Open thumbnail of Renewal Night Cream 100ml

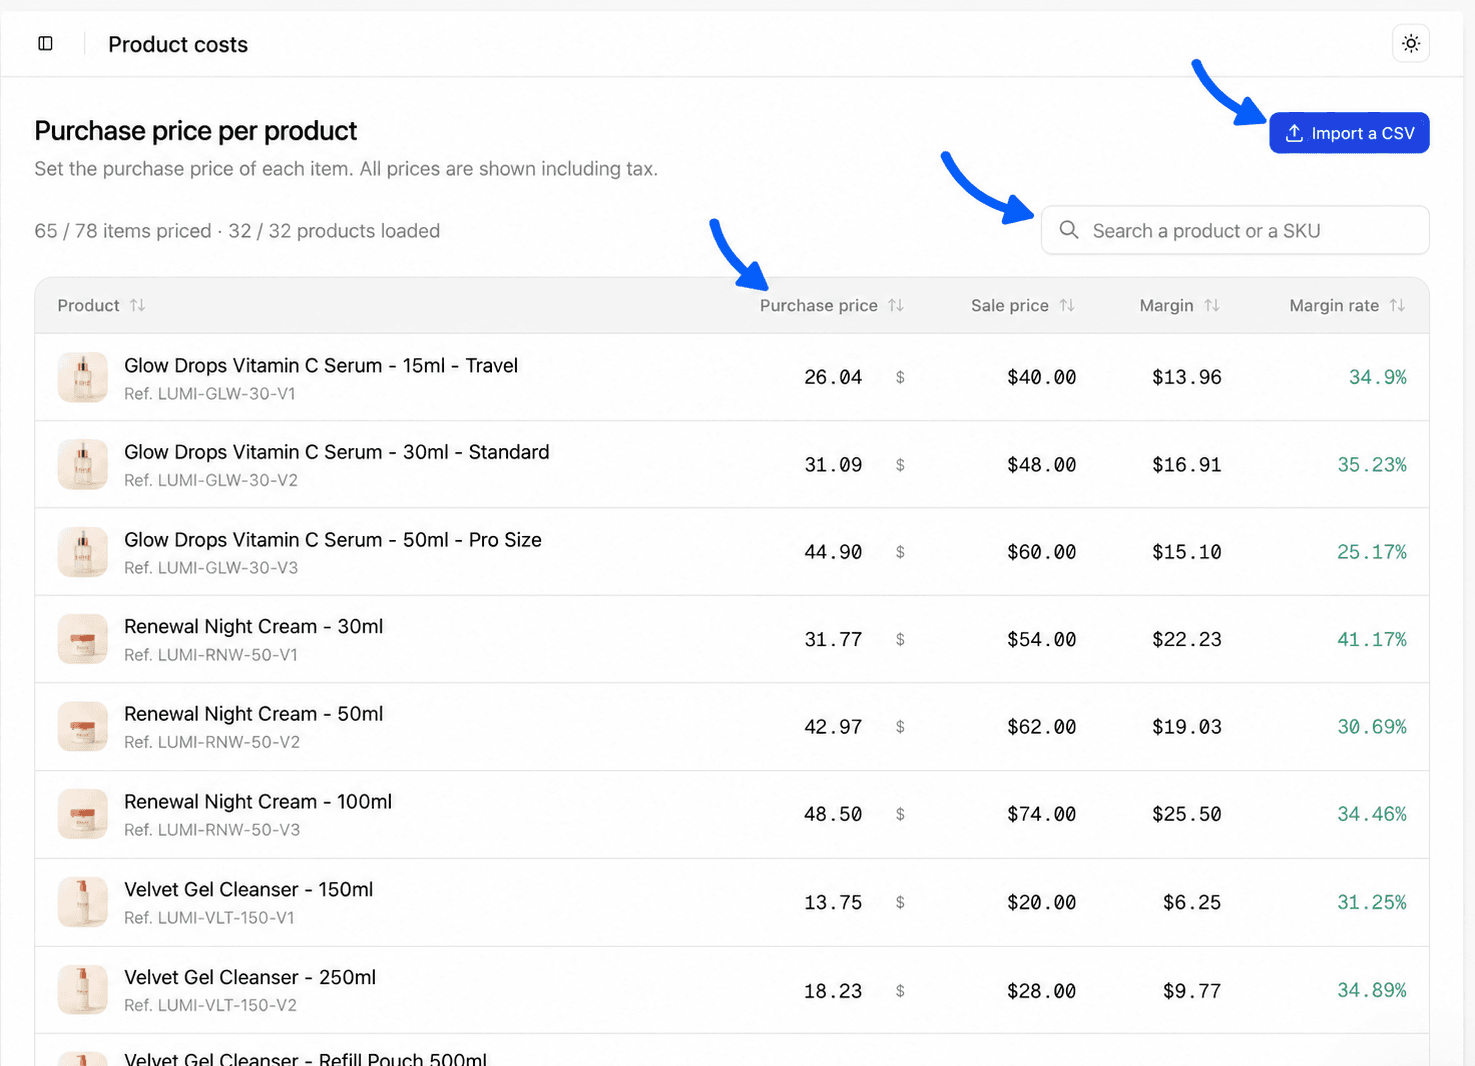point(83,814)
